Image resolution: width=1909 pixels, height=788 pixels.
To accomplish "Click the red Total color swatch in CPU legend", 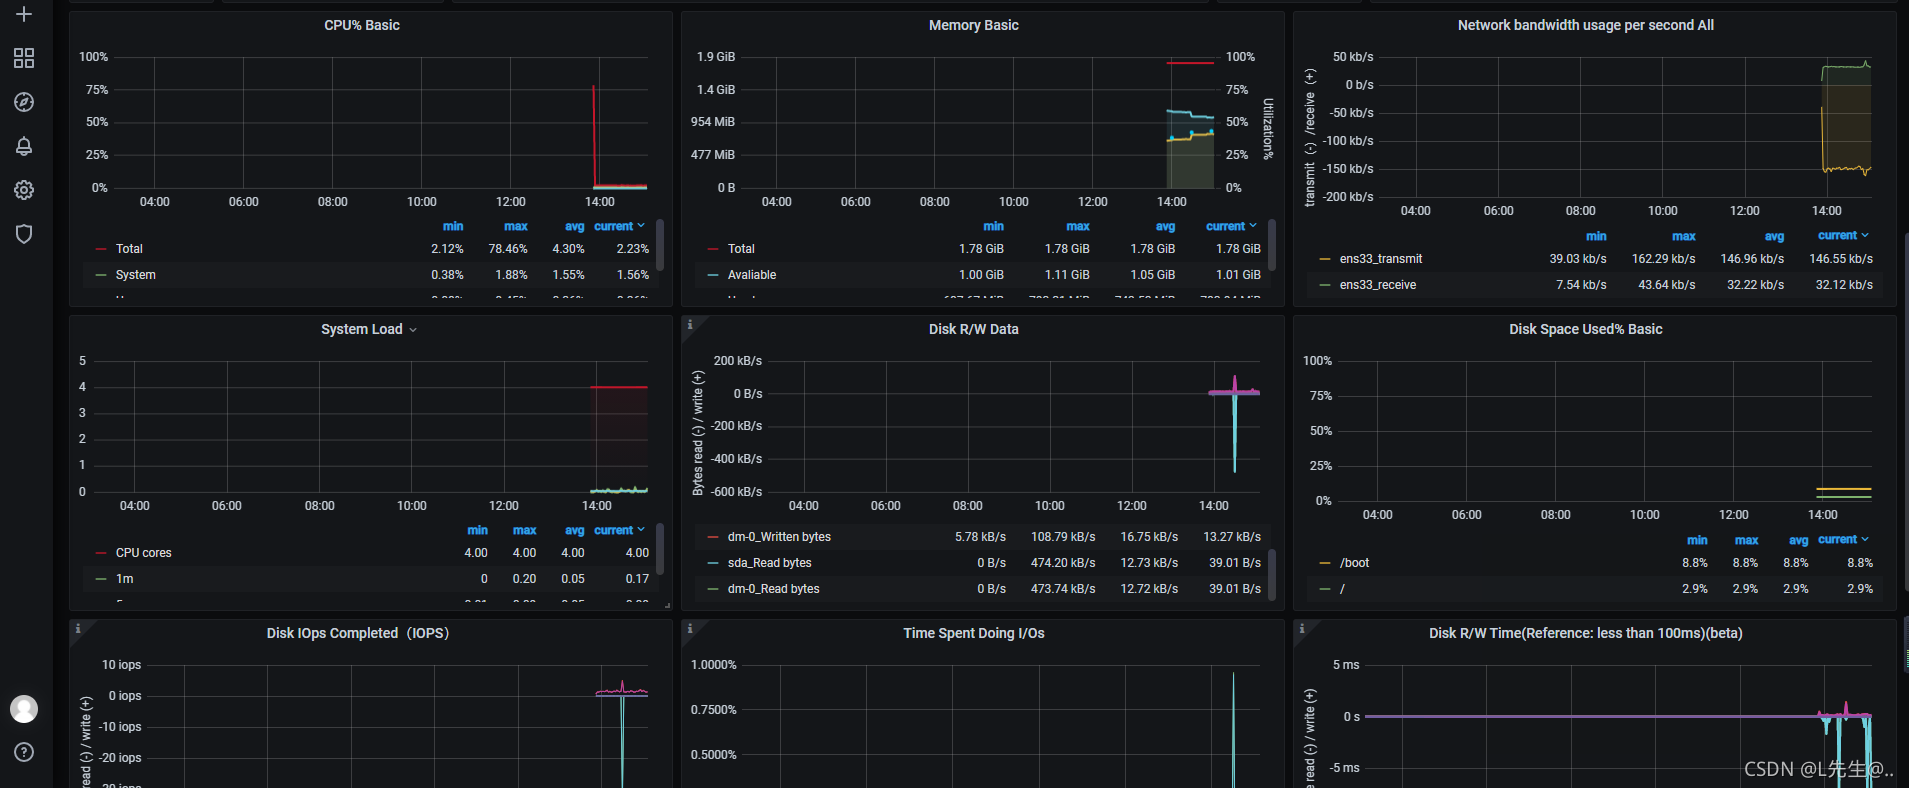I will (x=100, y=249).
